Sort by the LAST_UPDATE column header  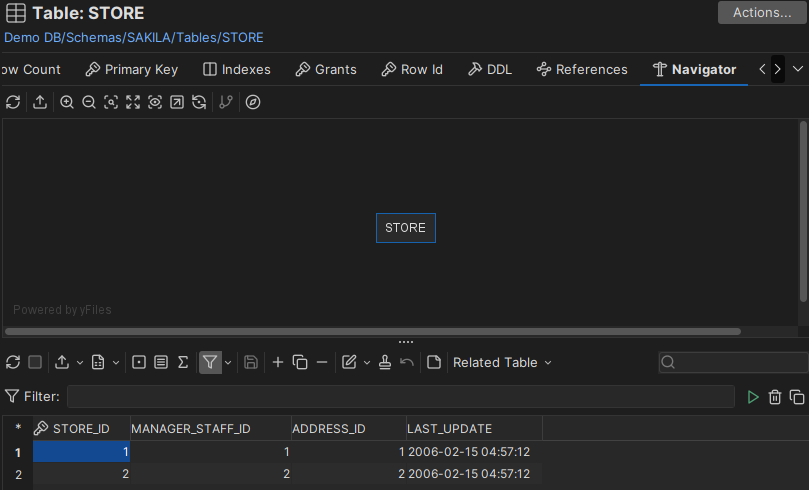click(x=474, y=429)
